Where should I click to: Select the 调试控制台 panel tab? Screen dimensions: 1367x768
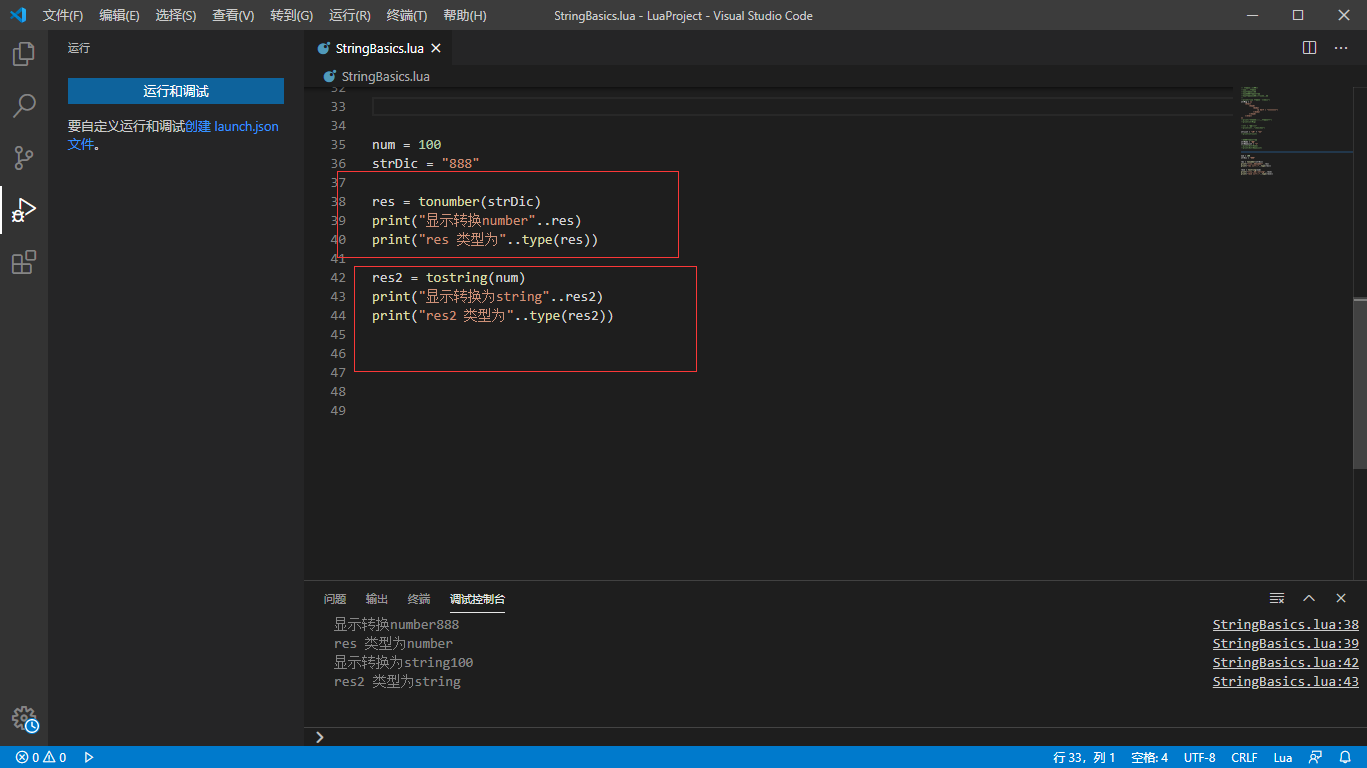click(477, 599)
